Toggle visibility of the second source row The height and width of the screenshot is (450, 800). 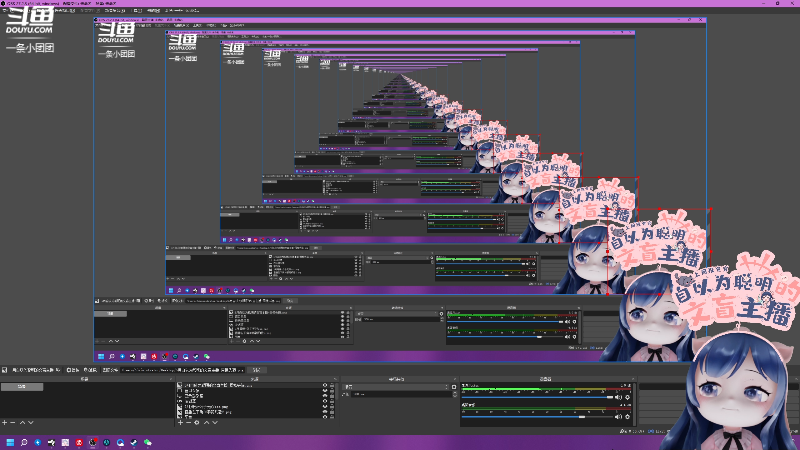pyautogui.click(x=324, y=390)
